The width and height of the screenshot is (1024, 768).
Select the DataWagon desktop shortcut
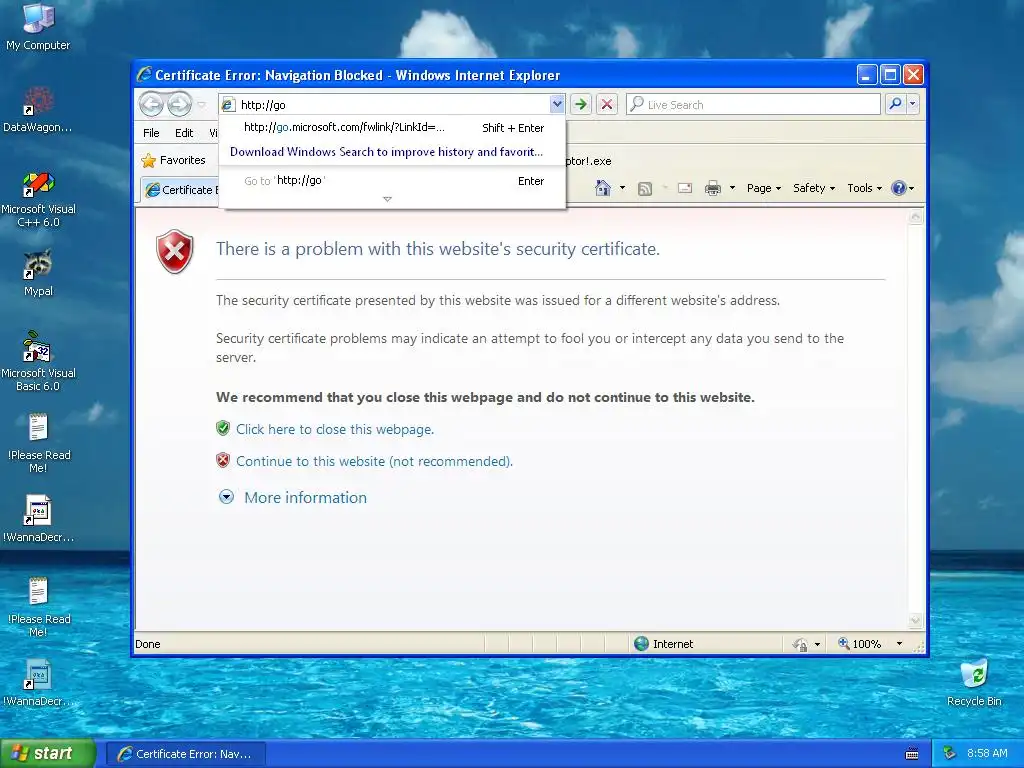tap(38, 110)
